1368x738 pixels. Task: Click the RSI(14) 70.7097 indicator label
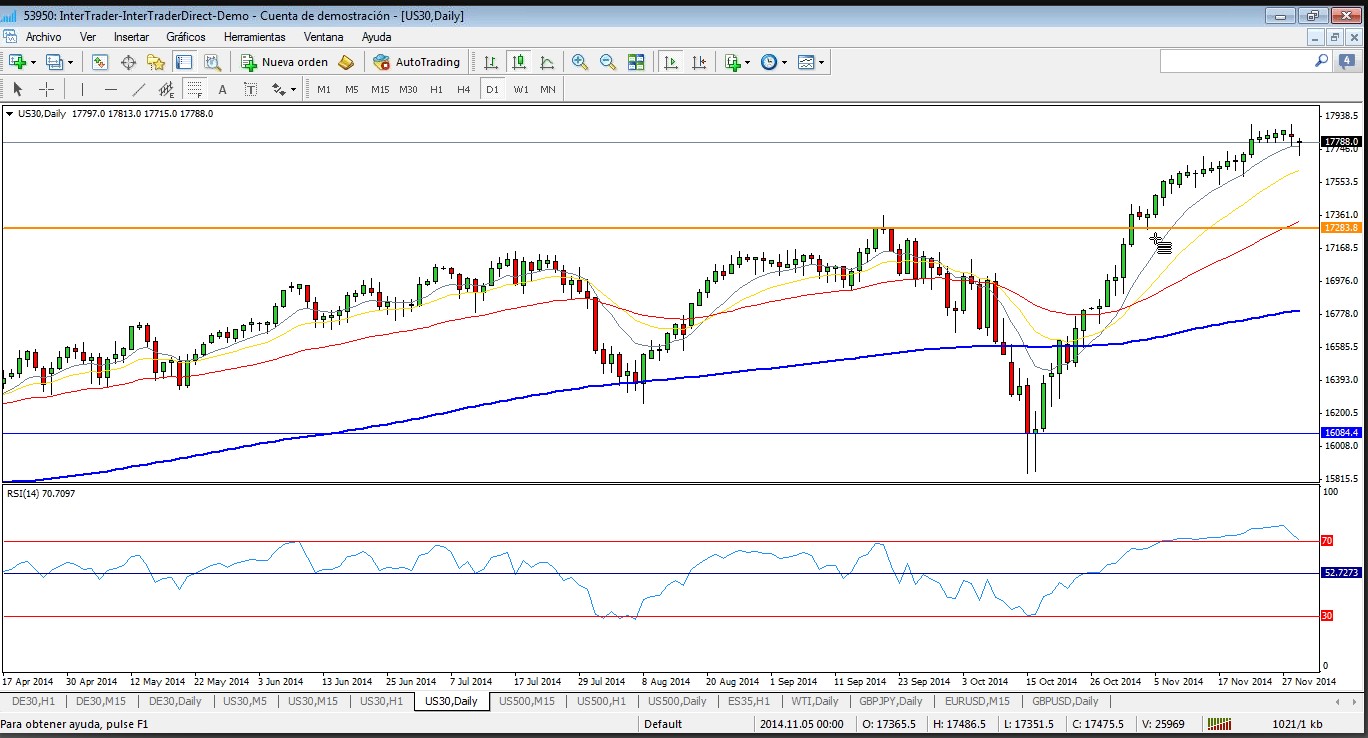(41, 493)
